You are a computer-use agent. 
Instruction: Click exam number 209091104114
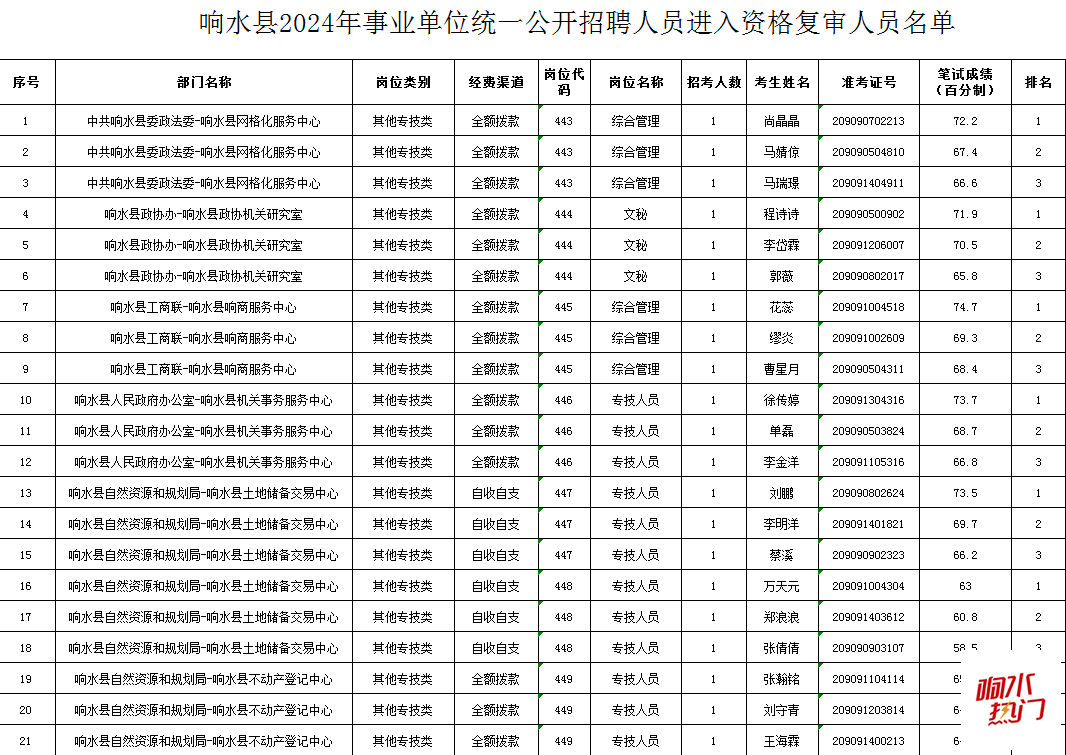pos(869,680)
